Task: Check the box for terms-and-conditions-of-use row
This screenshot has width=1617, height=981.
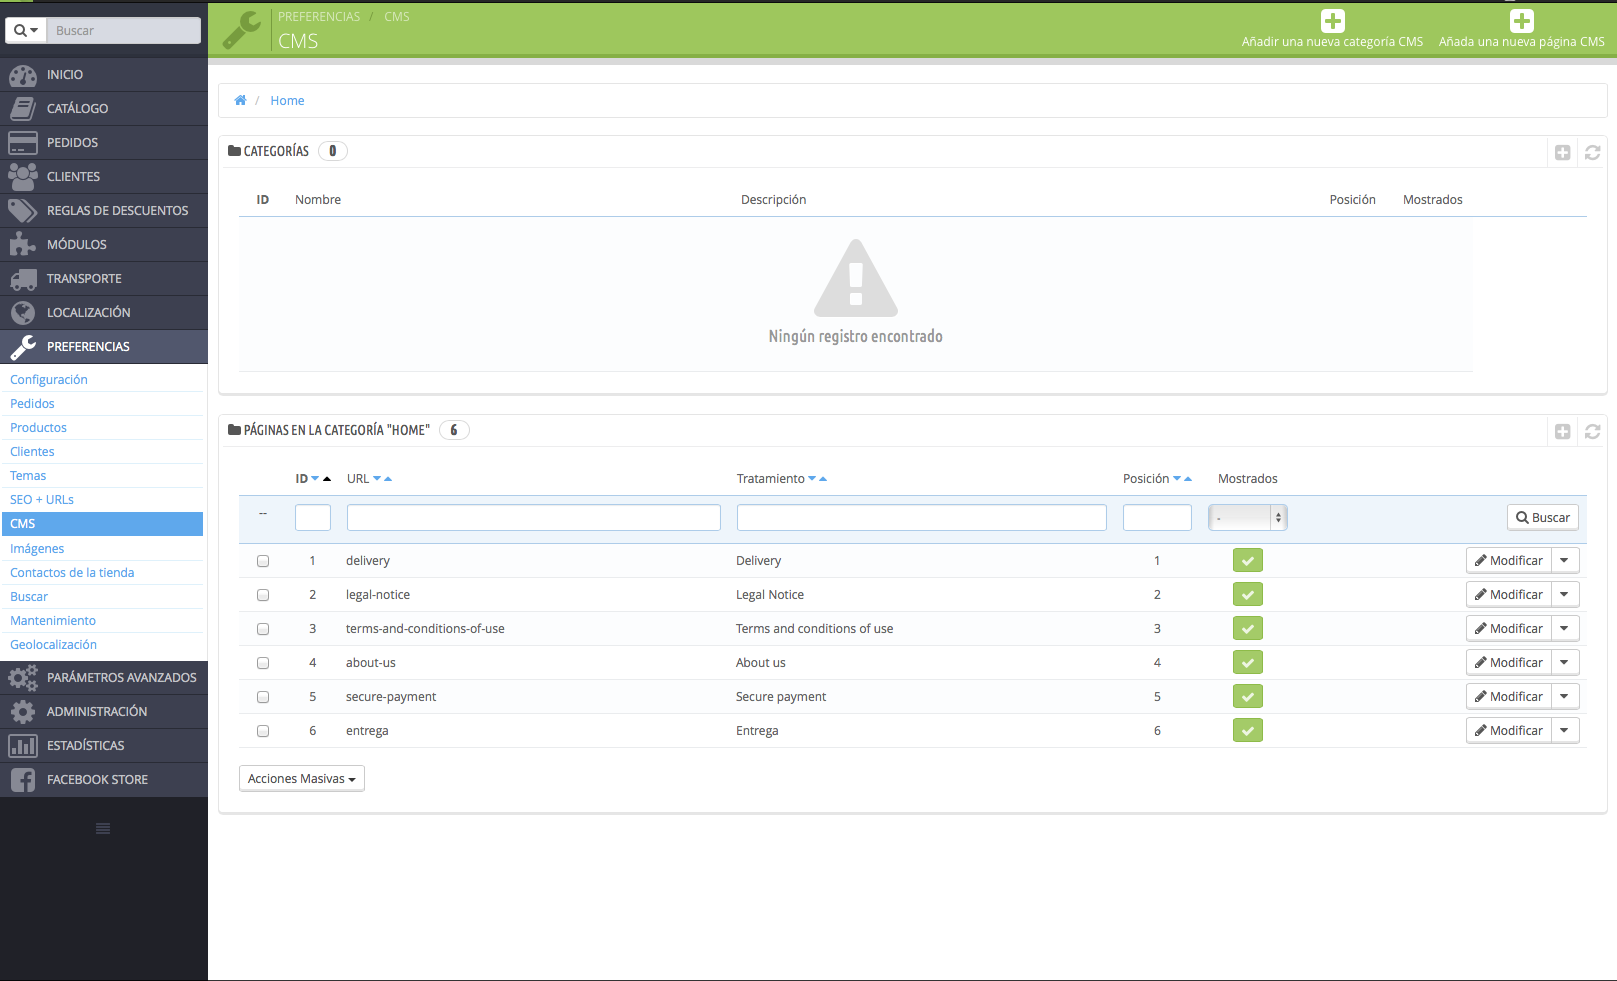Action: tap(263, 629)
